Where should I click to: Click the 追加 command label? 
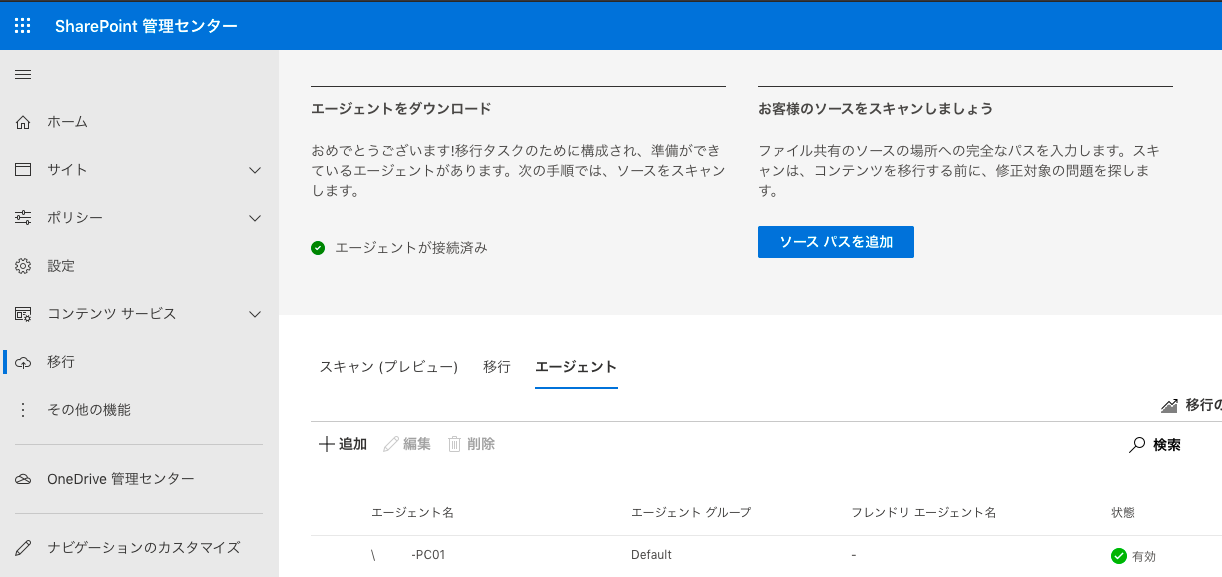tap(353, 444)
